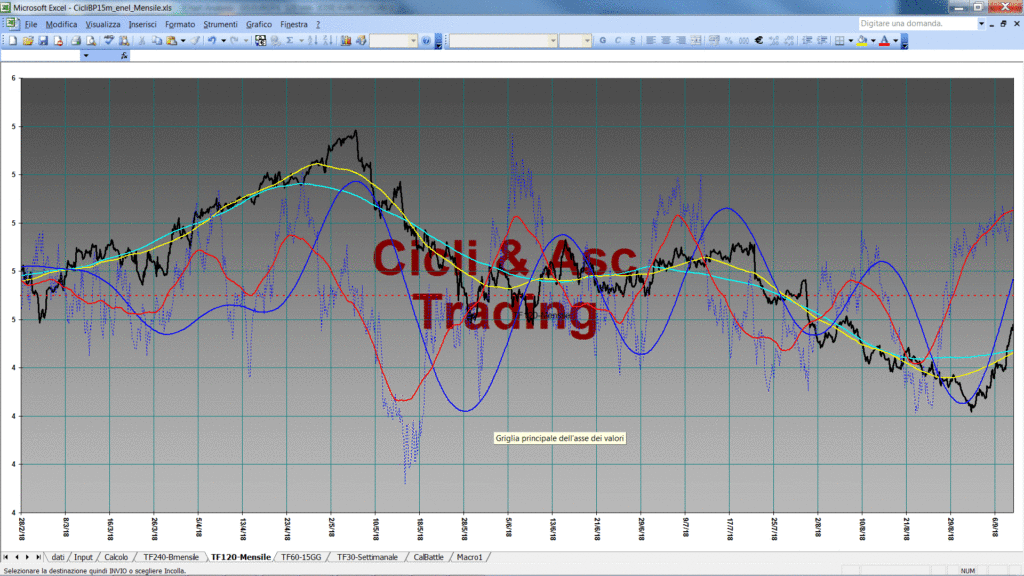
Task: Click the Decrease Decimal icon
Action: (x=789, y=40)
